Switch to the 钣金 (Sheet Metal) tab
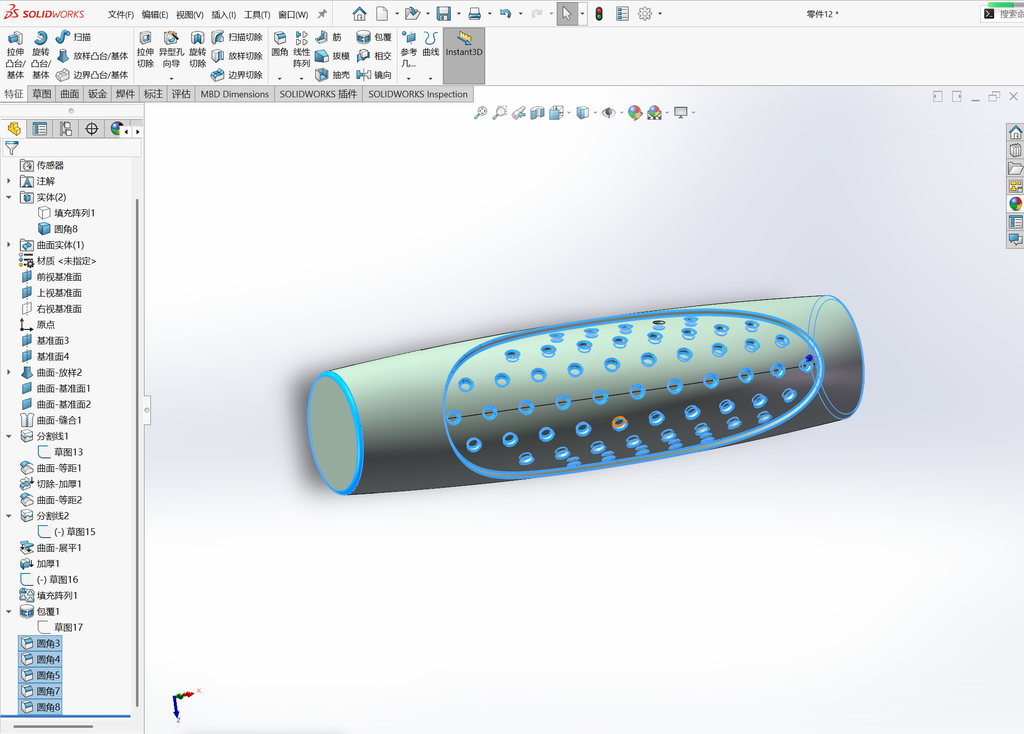Image resolution: width=1024 pixels, height=734 pixels. tap(97, 94)
